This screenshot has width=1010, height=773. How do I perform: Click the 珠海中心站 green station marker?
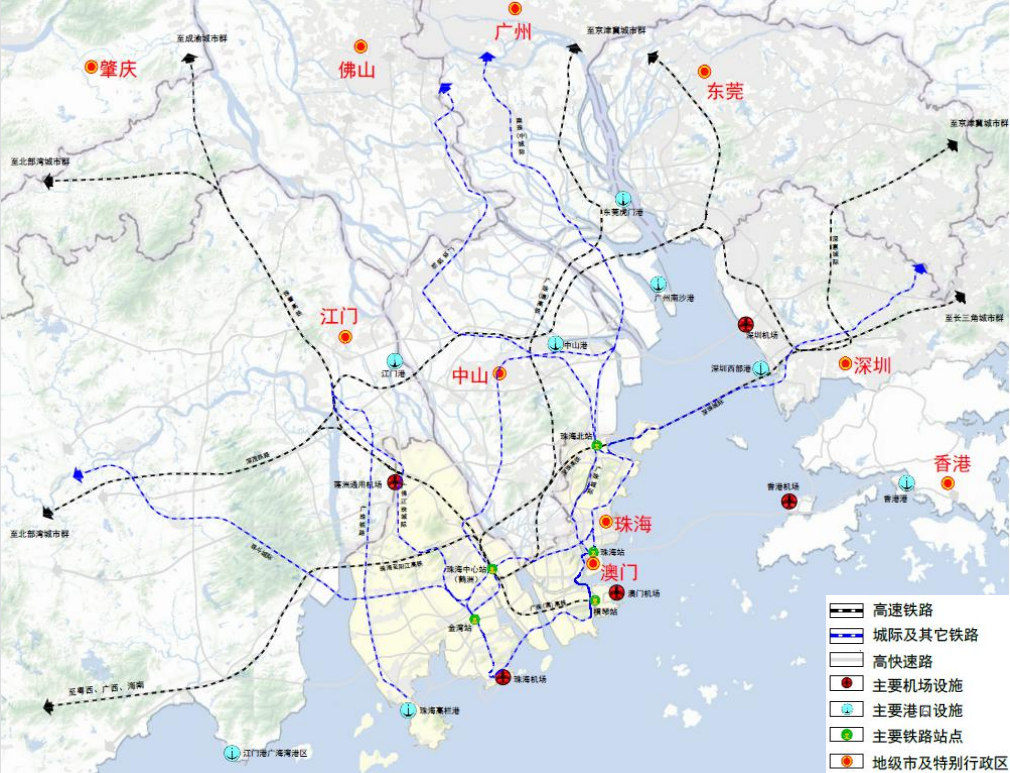492,569
